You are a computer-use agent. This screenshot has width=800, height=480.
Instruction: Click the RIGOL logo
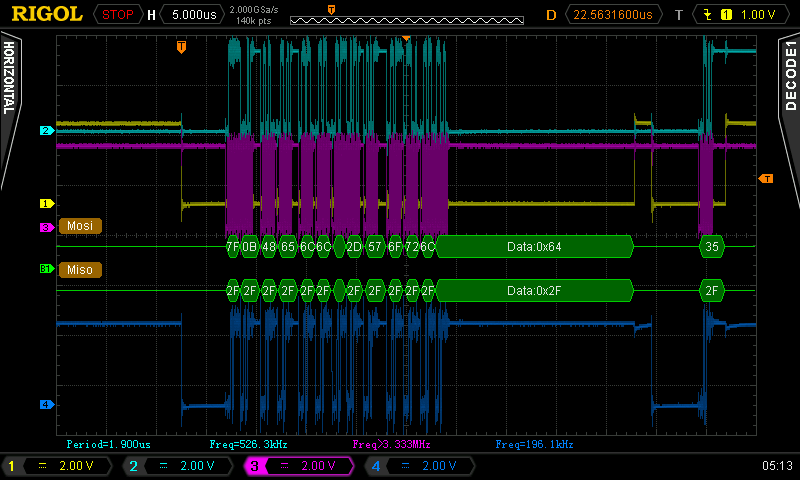coord(47,14)
